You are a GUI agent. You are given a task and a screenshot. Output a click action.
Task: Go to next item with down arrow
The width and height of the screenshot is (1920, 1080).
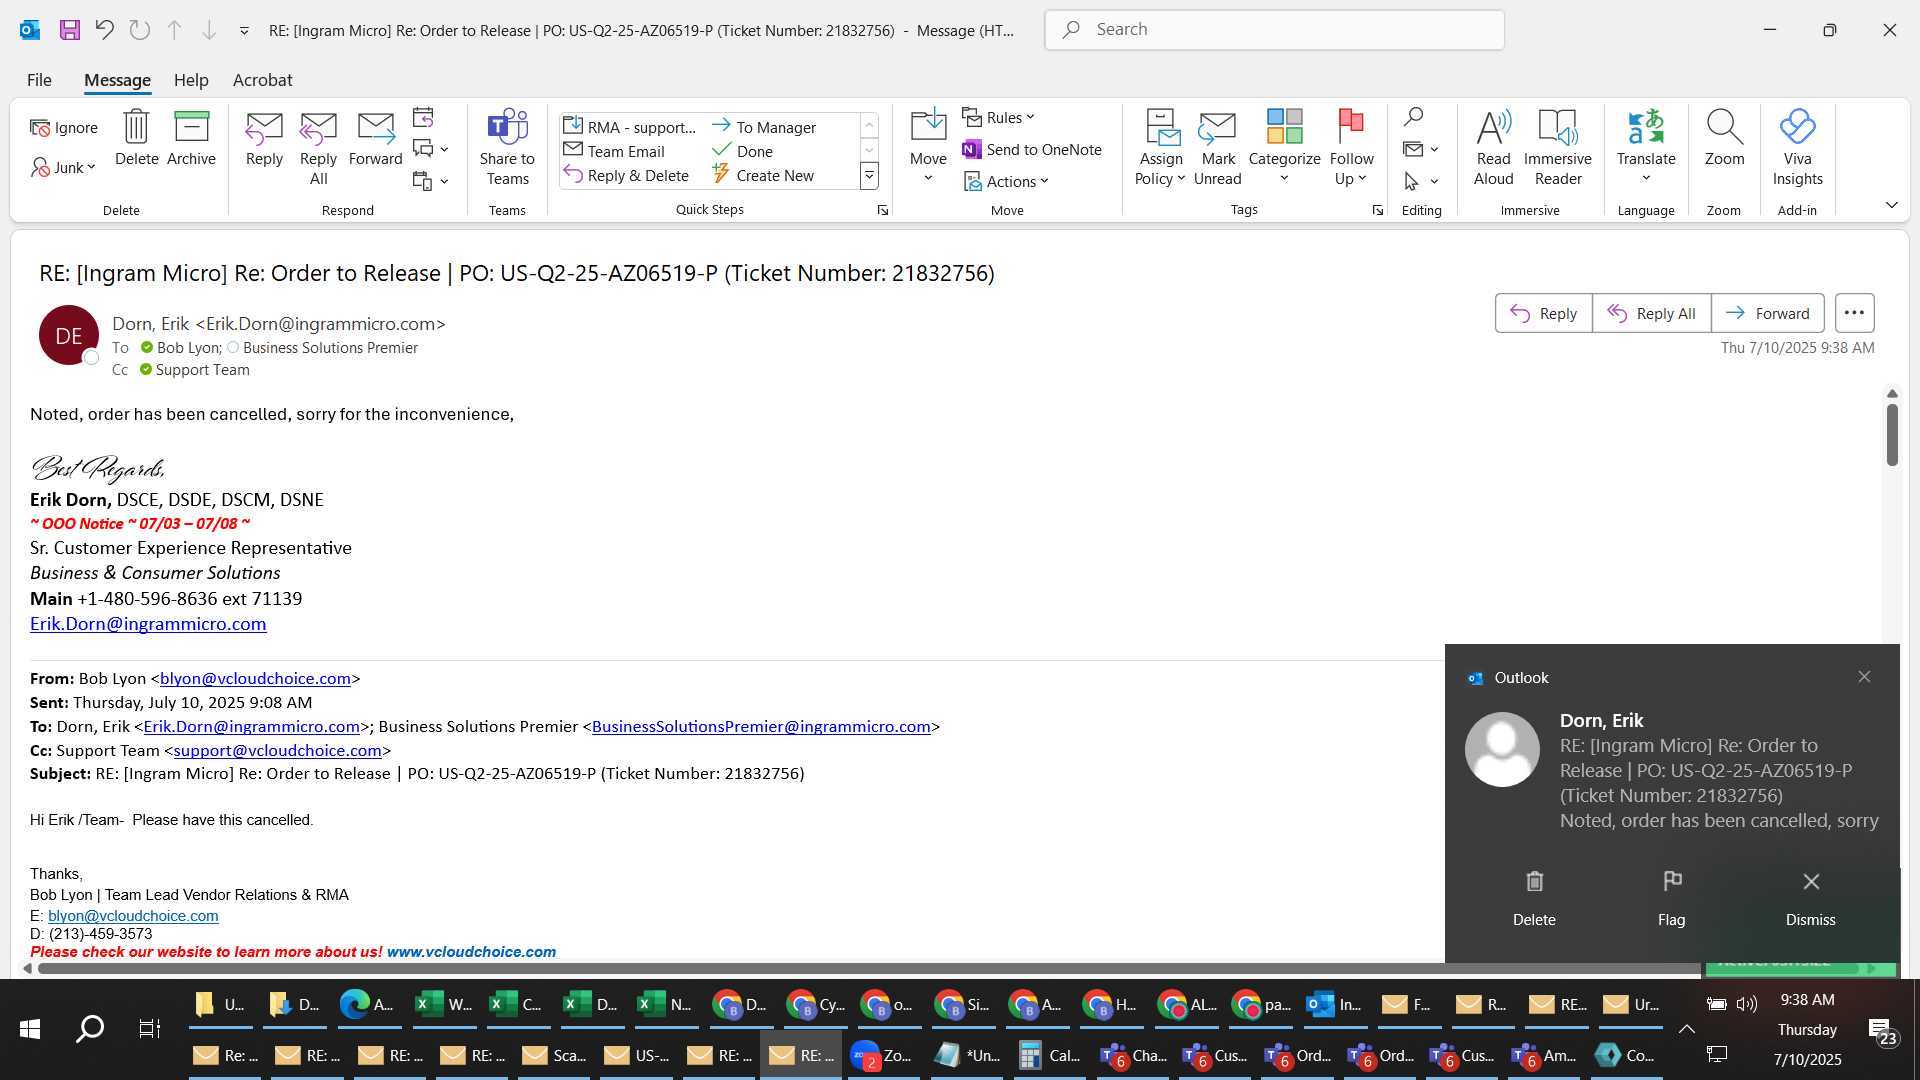pos(209,30)
